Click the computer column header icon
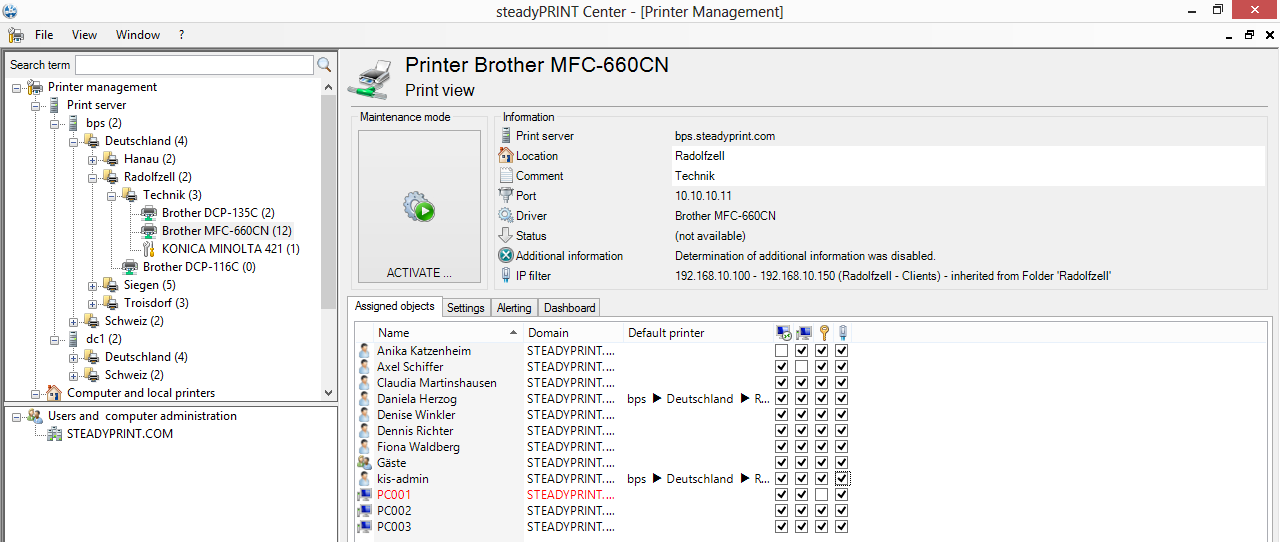This screenshot has width=1280, height=542. [802, 333]
